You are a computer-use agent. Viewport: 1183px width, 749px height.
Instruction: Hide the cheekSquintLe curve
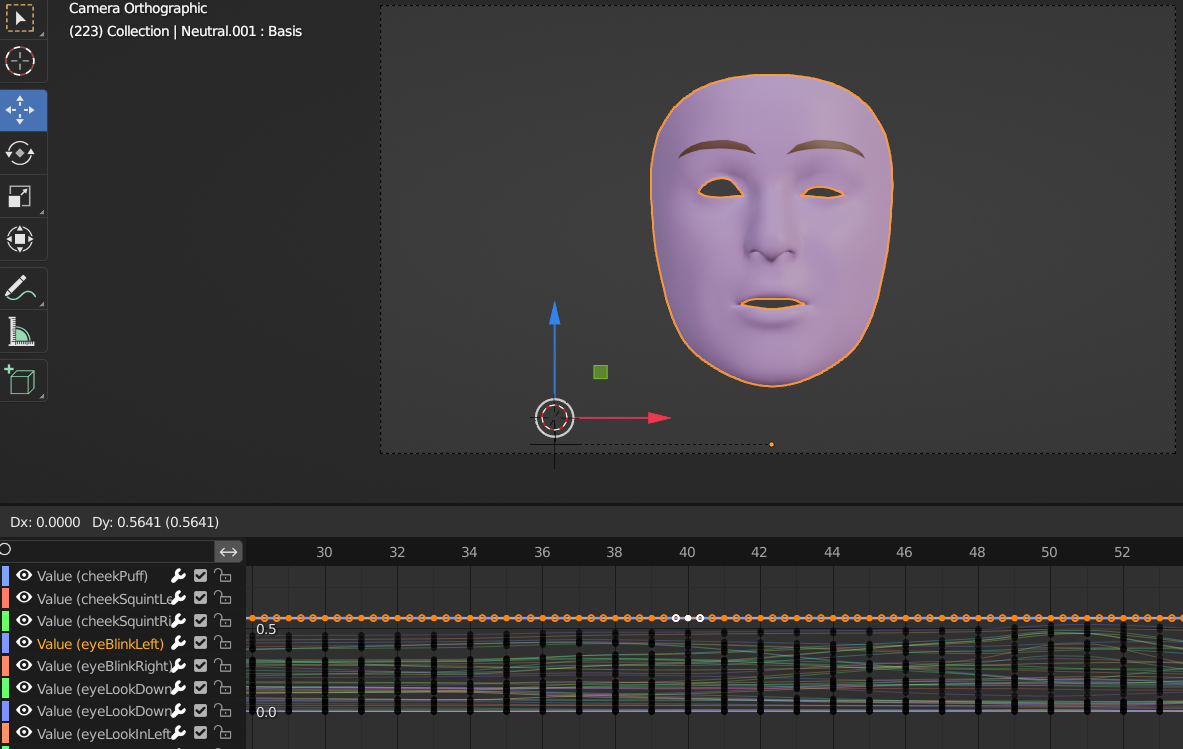click(x=24, y=598)
